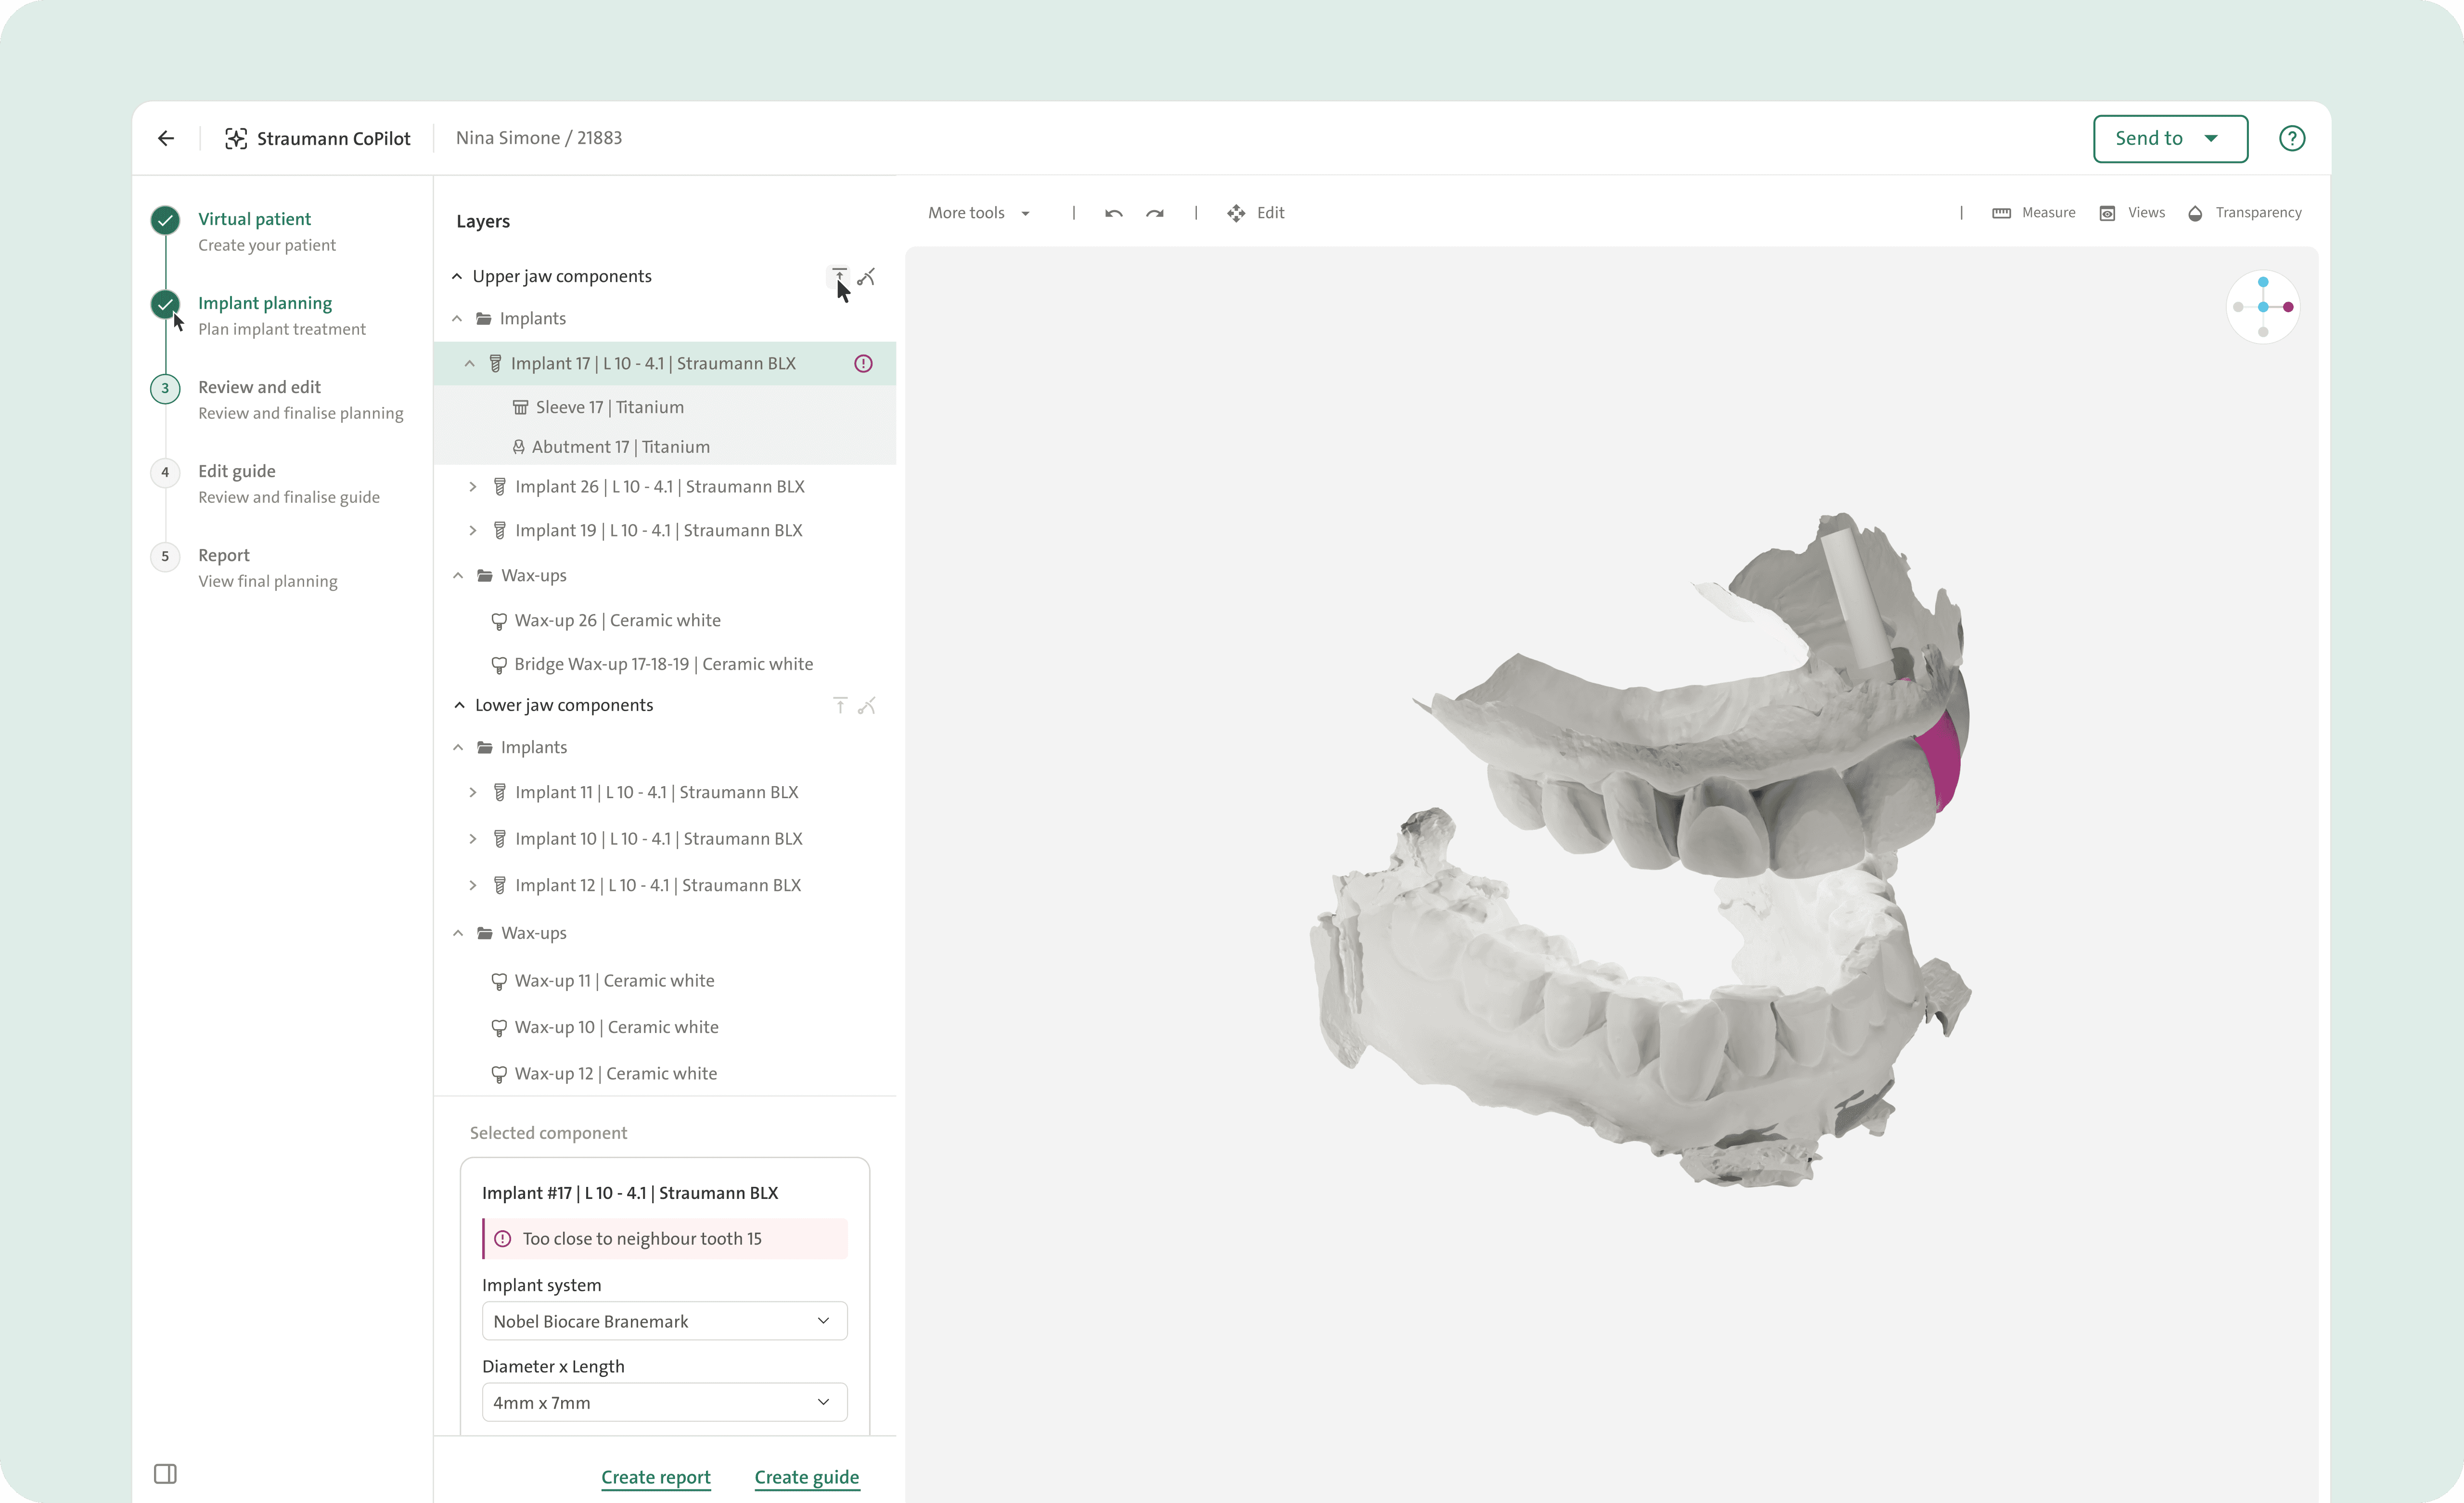Toggle the sidebar panel icon at bottom left
The image size is (2464, 1503).
click(165, 1473)
